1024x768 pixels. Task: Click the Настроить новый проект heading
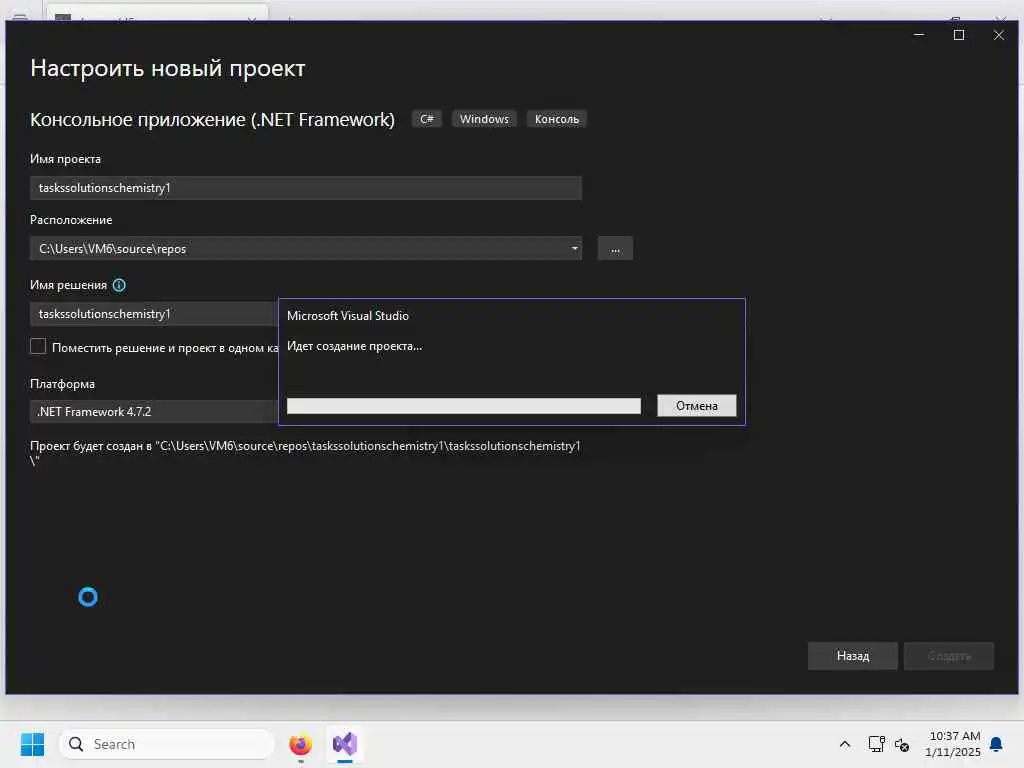168,69
